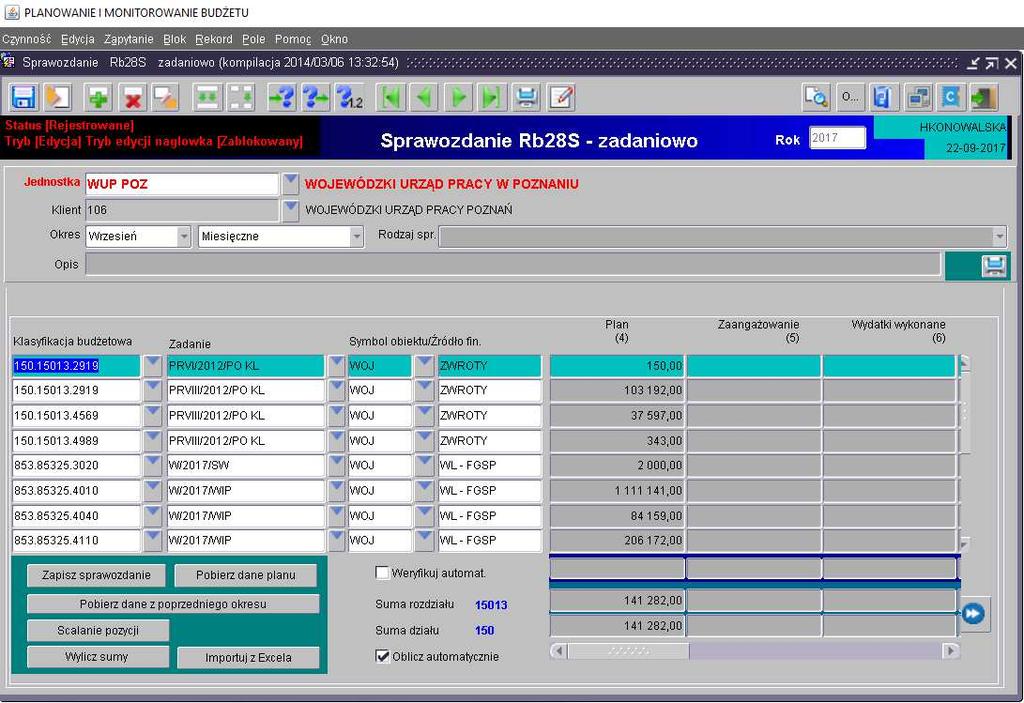Click the question-mark-with-outgoing-arrow query icon
This screenshot has height=703, width=1024.
tap(315, 98)
